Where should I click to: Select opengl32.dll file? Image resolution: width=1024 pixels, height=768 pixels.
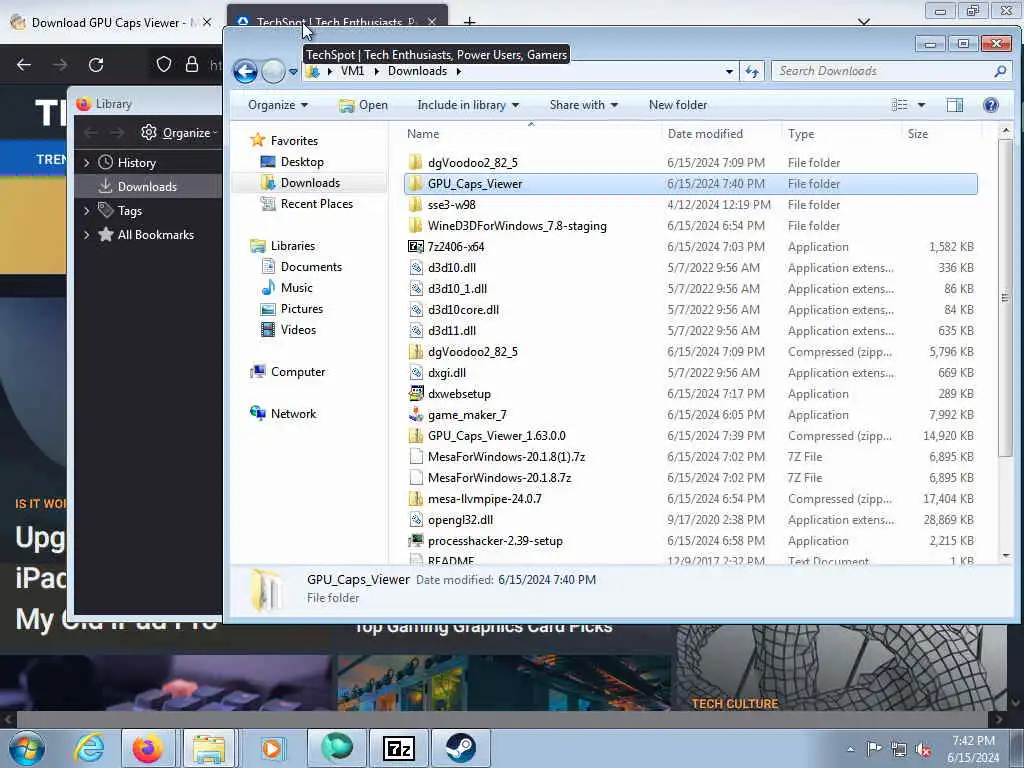pos(460,520)
